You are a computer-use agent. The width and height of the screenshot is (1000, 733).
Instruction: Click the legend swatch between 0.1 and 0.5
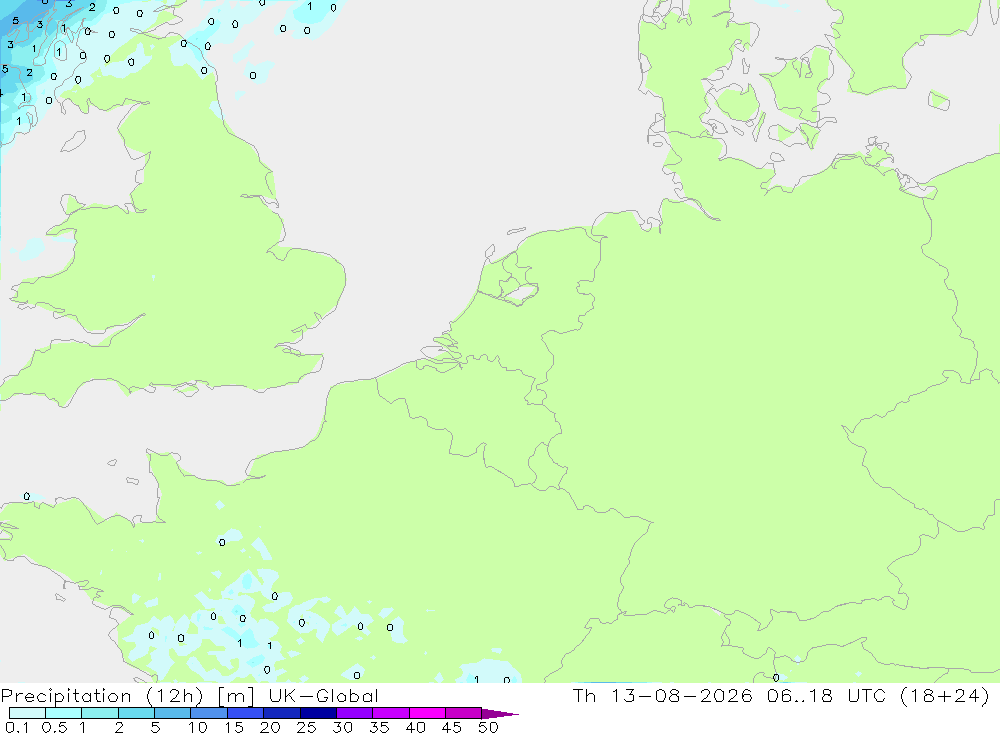27,713
